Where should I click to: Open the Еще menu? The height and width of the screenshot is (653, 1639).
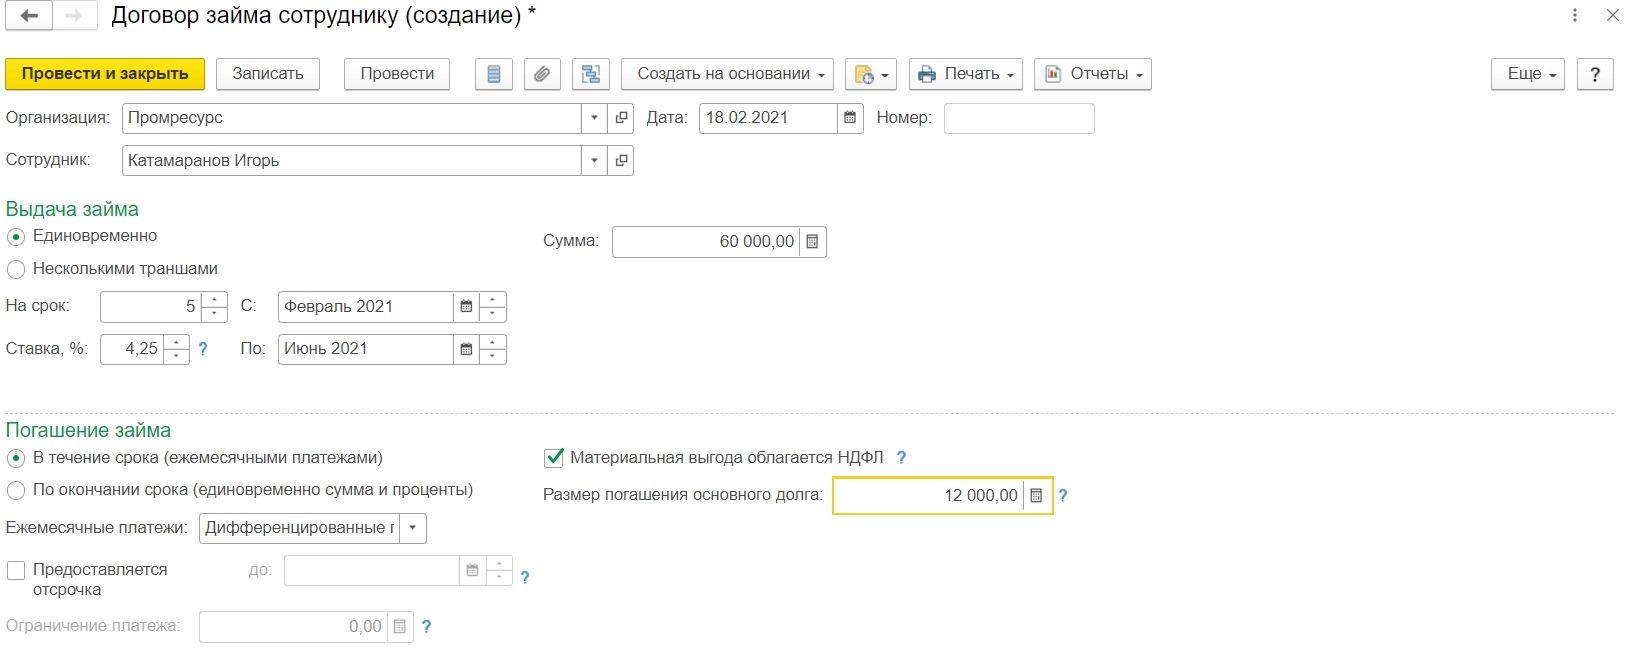coord(1527,74)
